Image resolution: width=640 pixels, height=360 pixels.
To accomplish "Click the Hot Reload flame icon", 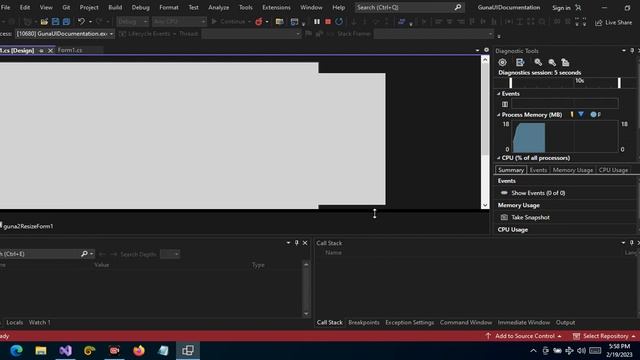I will click(x=258, y=22).
